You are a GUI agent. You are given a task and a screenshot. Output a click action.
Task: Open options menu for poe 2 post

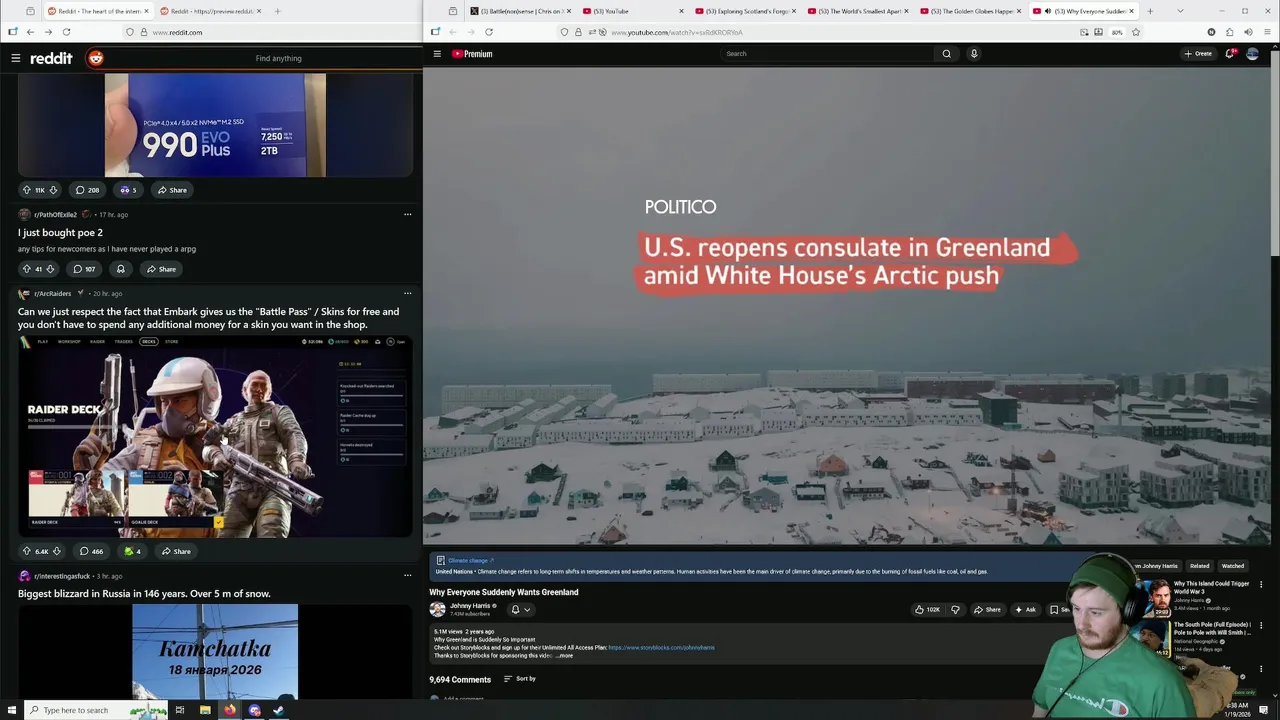(x=407, y=214)
